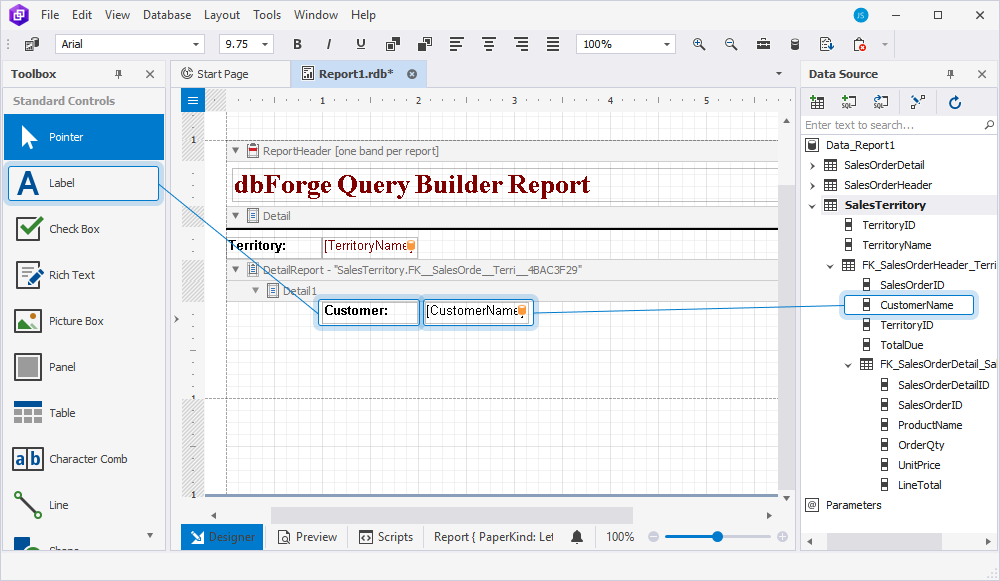Select the Line control in Toolbox
This screenshot has height=581, width=1000.
tap(84, 504)
